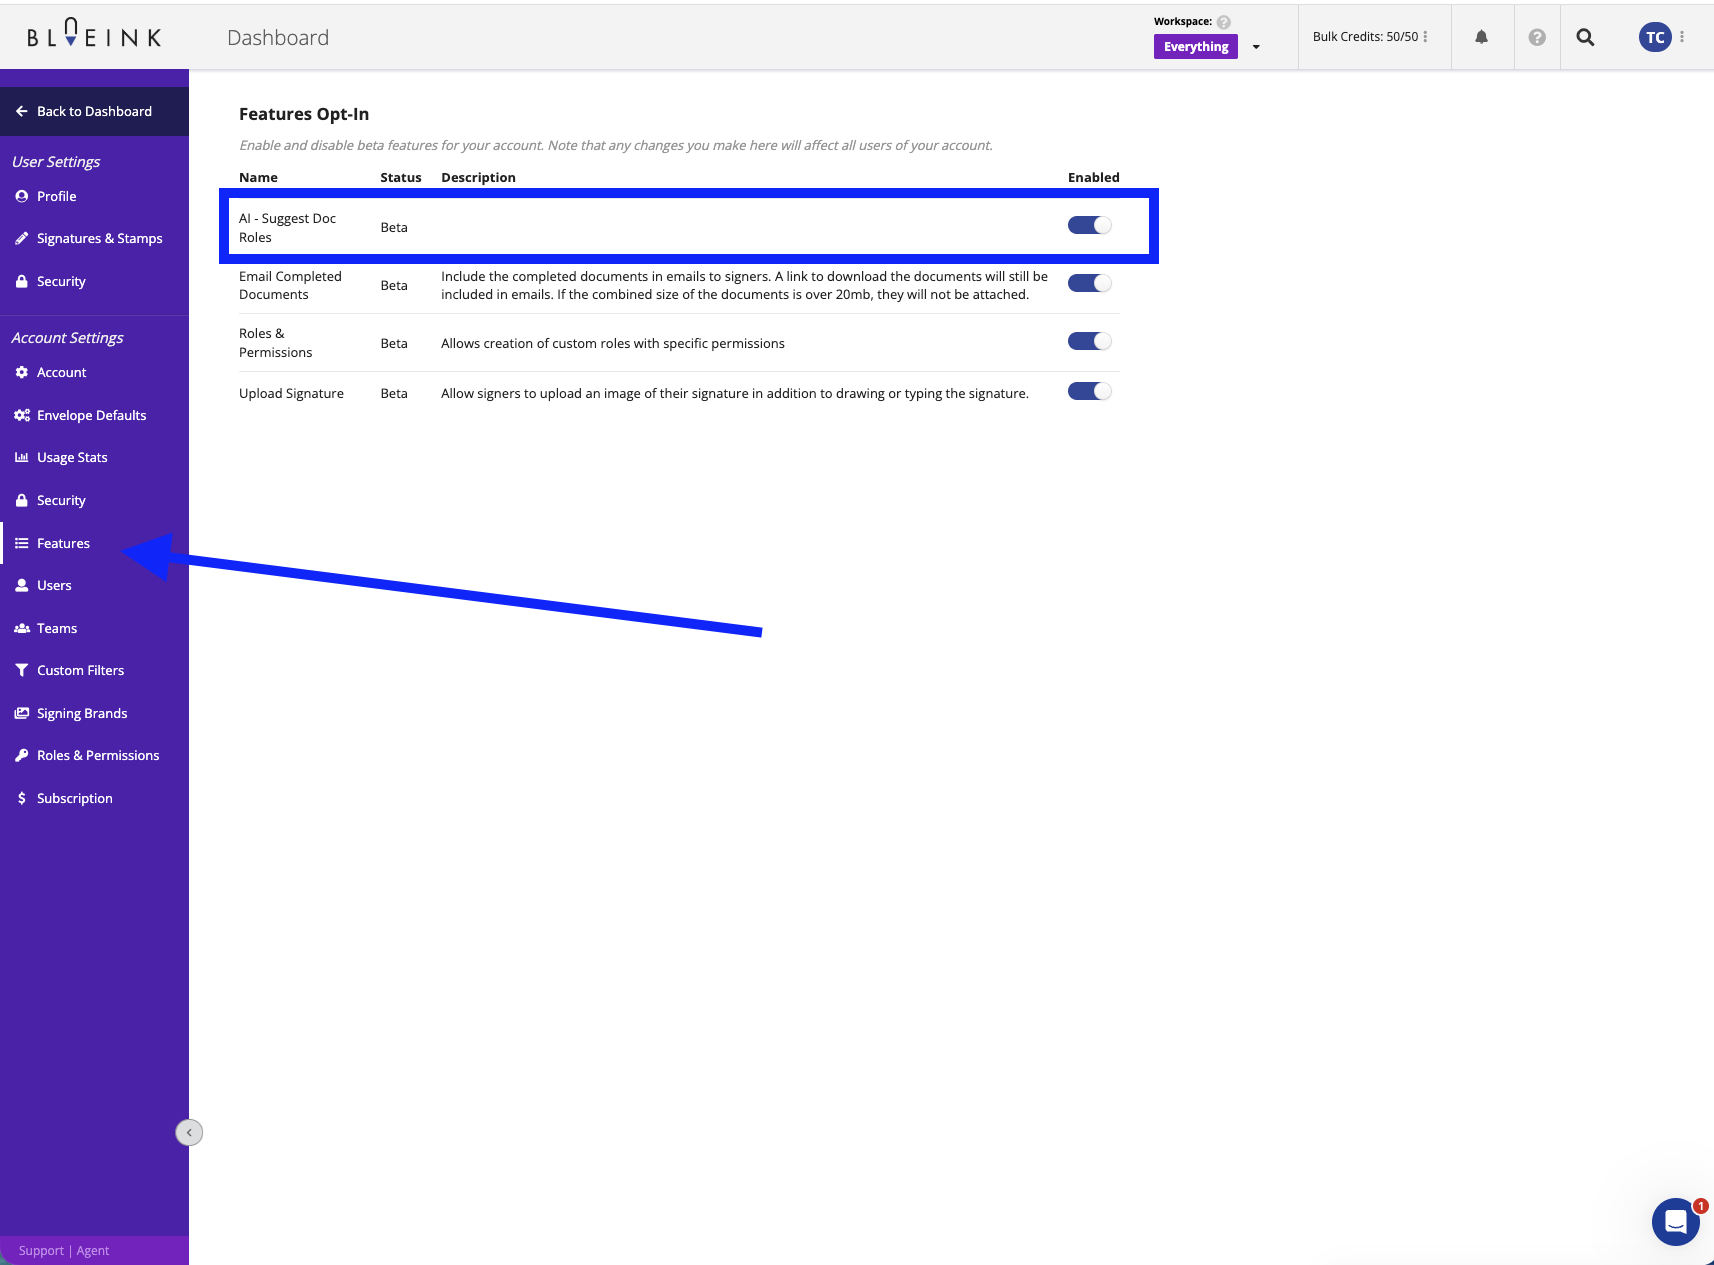Viewport: 1714px width, 1265px height.
Task: Click the Subscription dollar icon
Action: click(21, 798)
